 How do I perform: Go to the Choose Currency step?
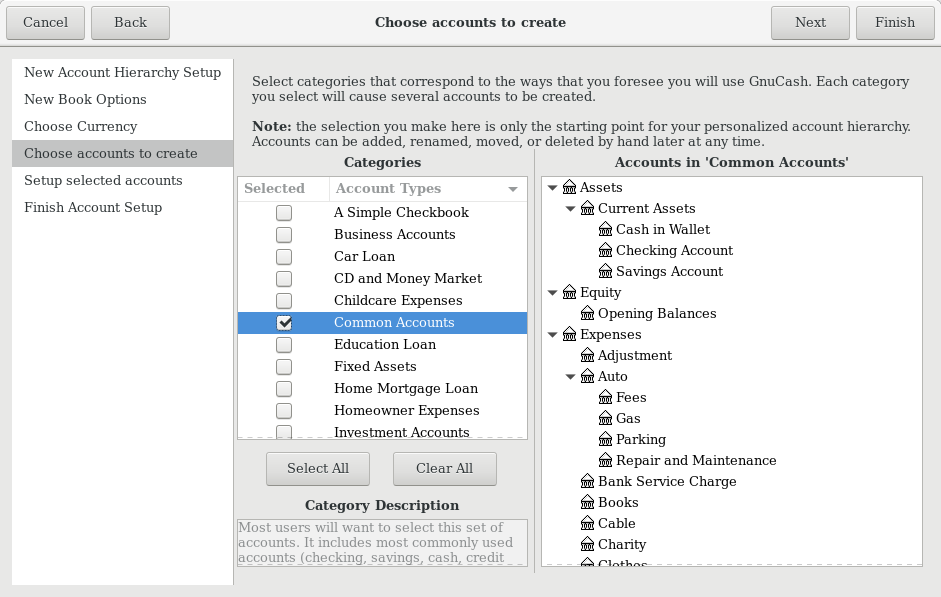tap(81, 126)
